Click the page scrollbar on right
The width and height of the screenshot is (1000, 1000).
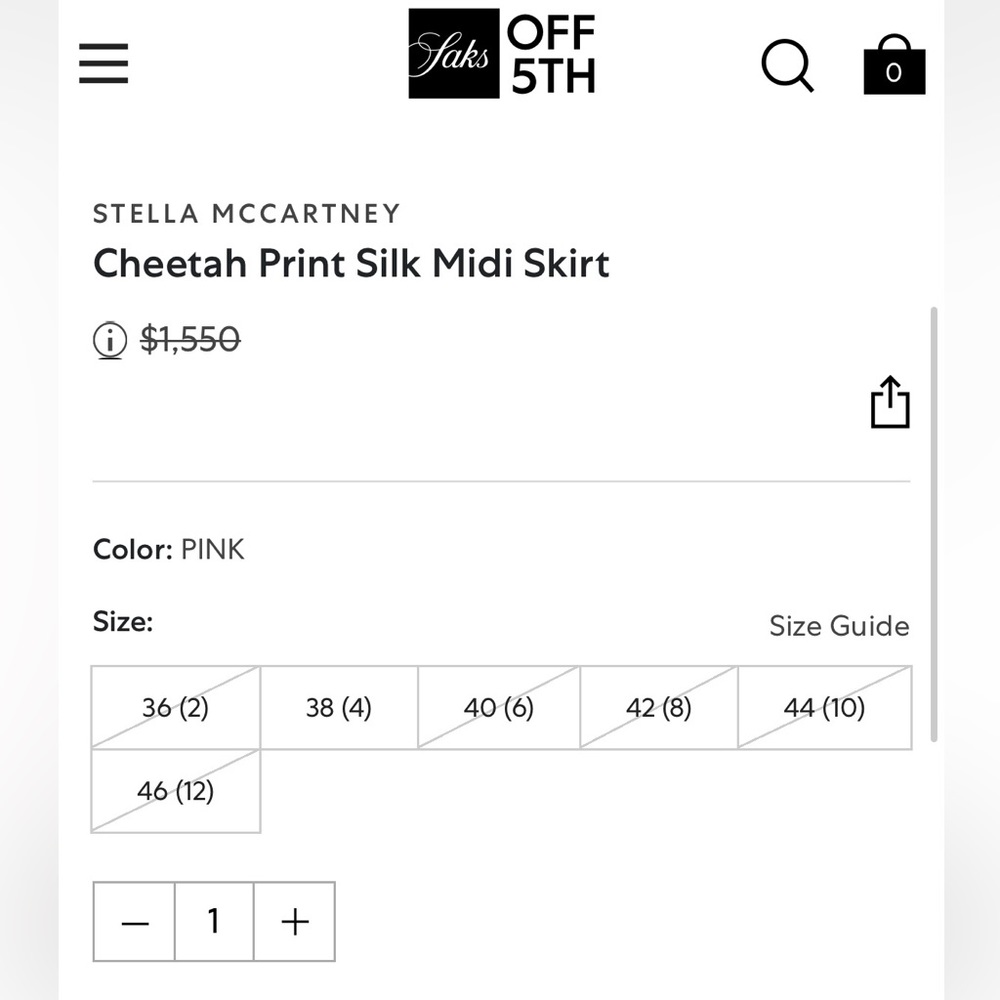tap(934, 524)
